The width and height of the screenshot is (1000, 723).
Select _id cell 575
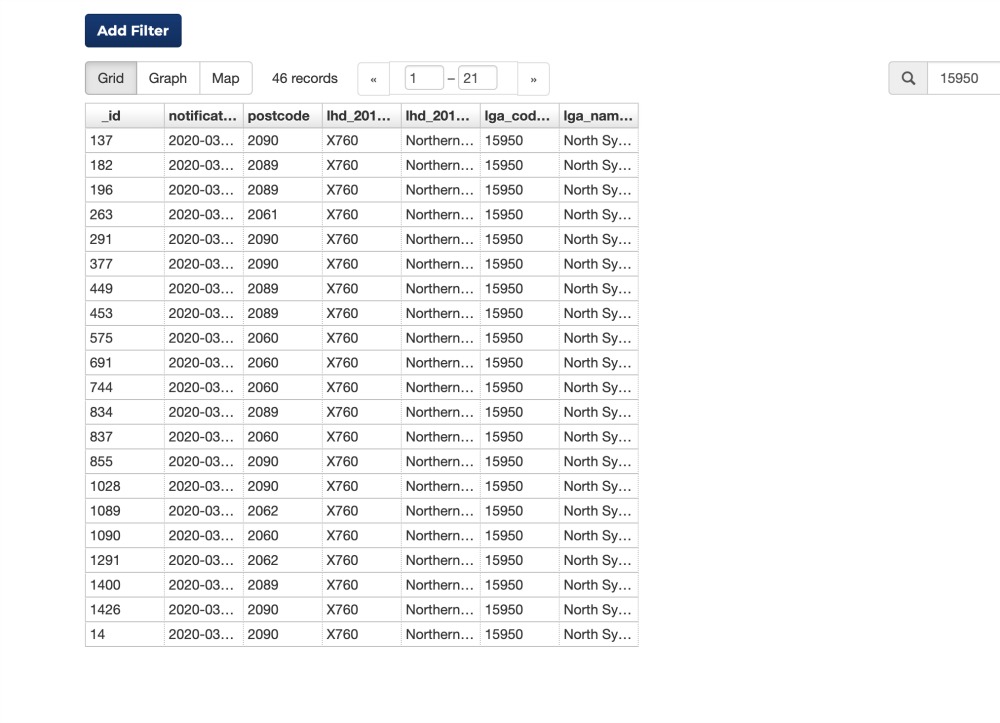pos(124,338)
